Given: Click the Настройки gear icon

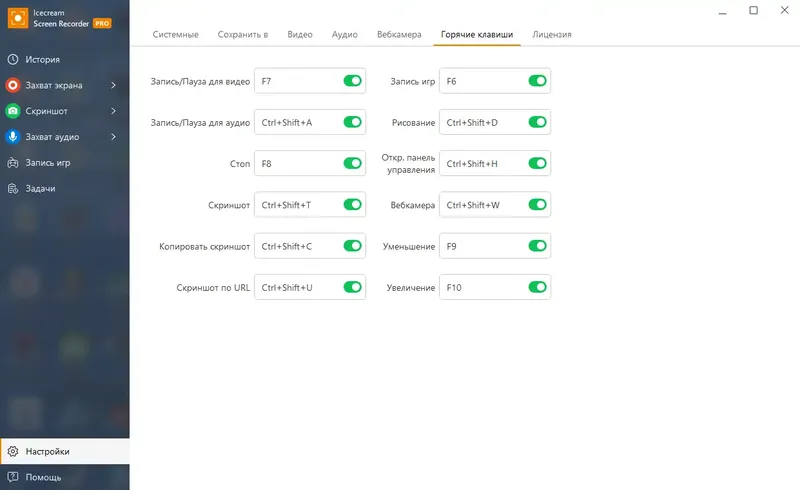Looking at the screenshot, I should (x=14, y=452).
